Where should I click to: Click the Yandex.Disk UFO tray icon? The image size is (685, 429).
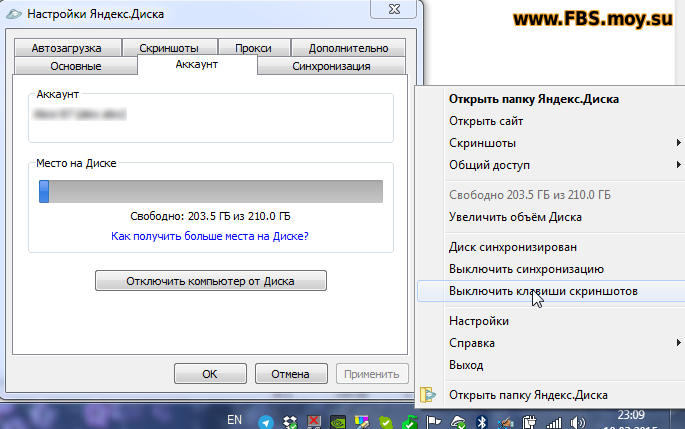(x=457, y=422)
